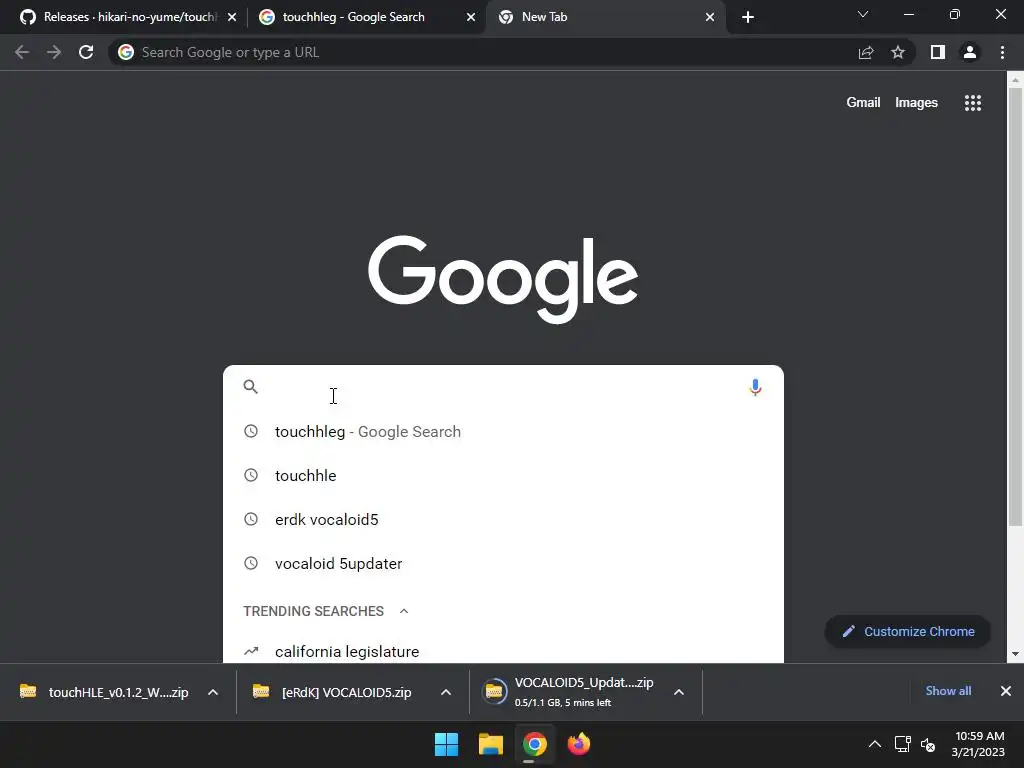The image size is (1024, 768).
Task: Click the VOCALOID5_Updat zip download in progress
Action: click(x=568, y=692)
